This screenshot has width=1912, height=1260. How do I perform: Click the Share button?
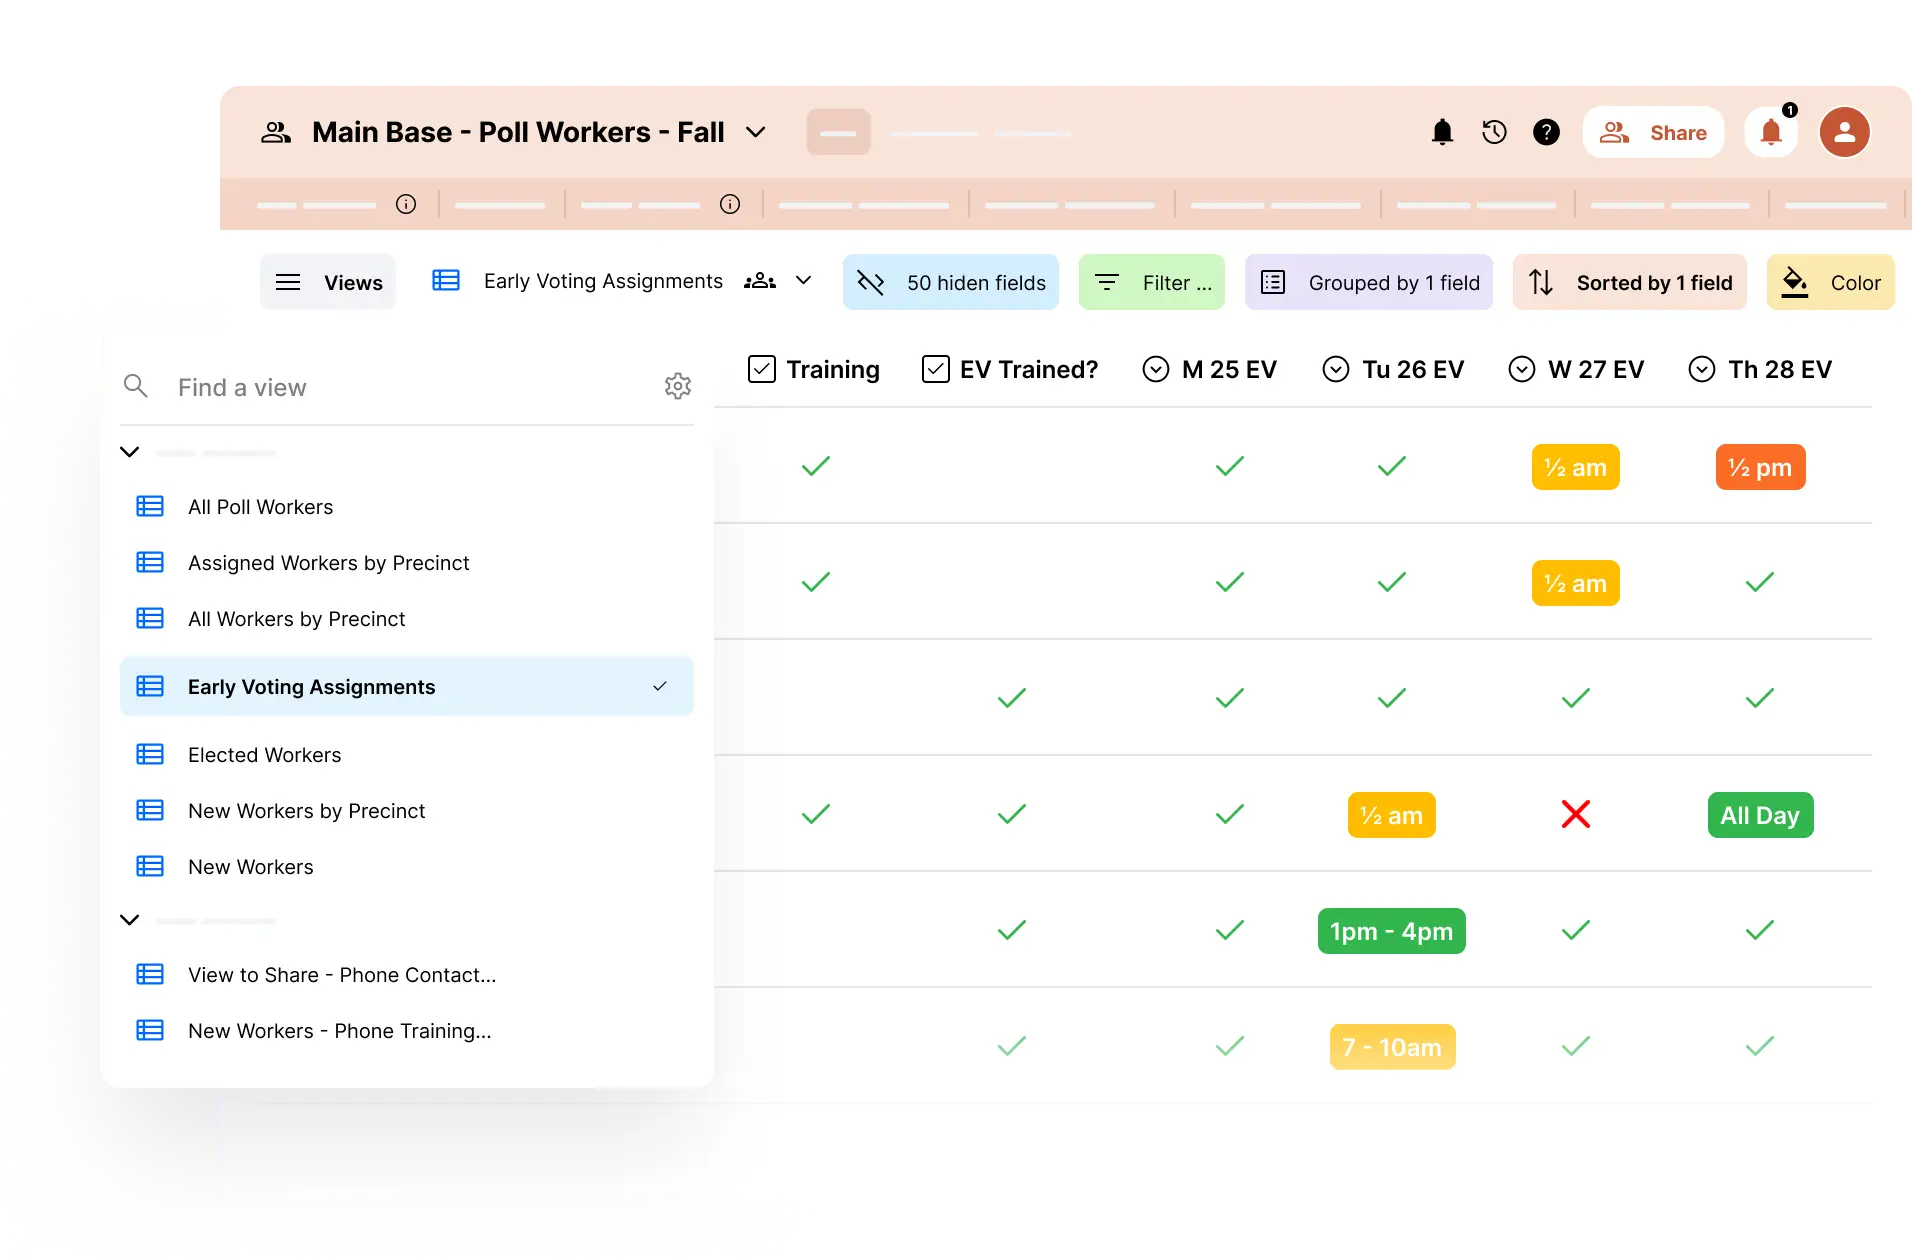(x=1653, y=131)
